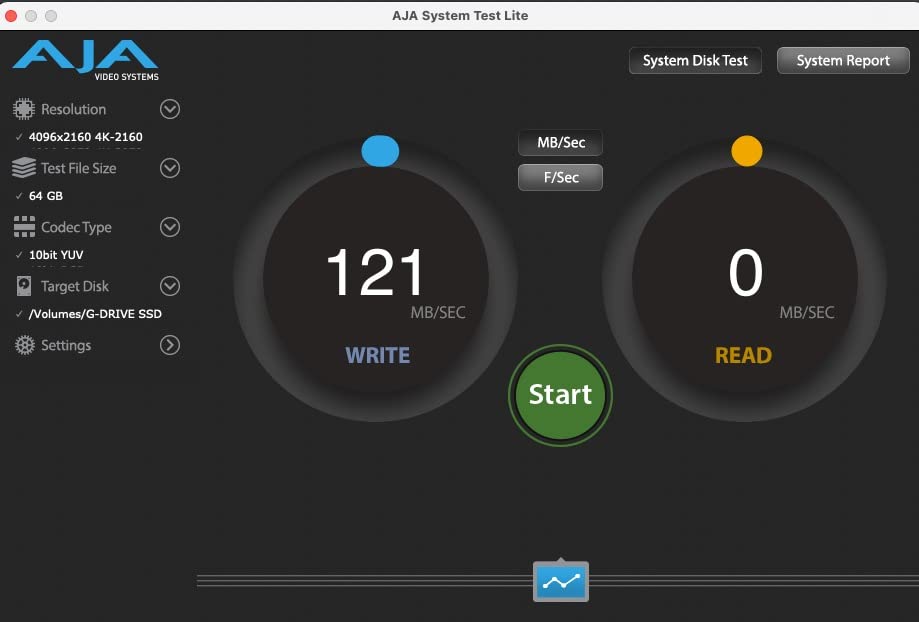This screenshot has width=919, height=622.
Task: Select the 10bit YUV codec entry
Action: pos(56,255)
